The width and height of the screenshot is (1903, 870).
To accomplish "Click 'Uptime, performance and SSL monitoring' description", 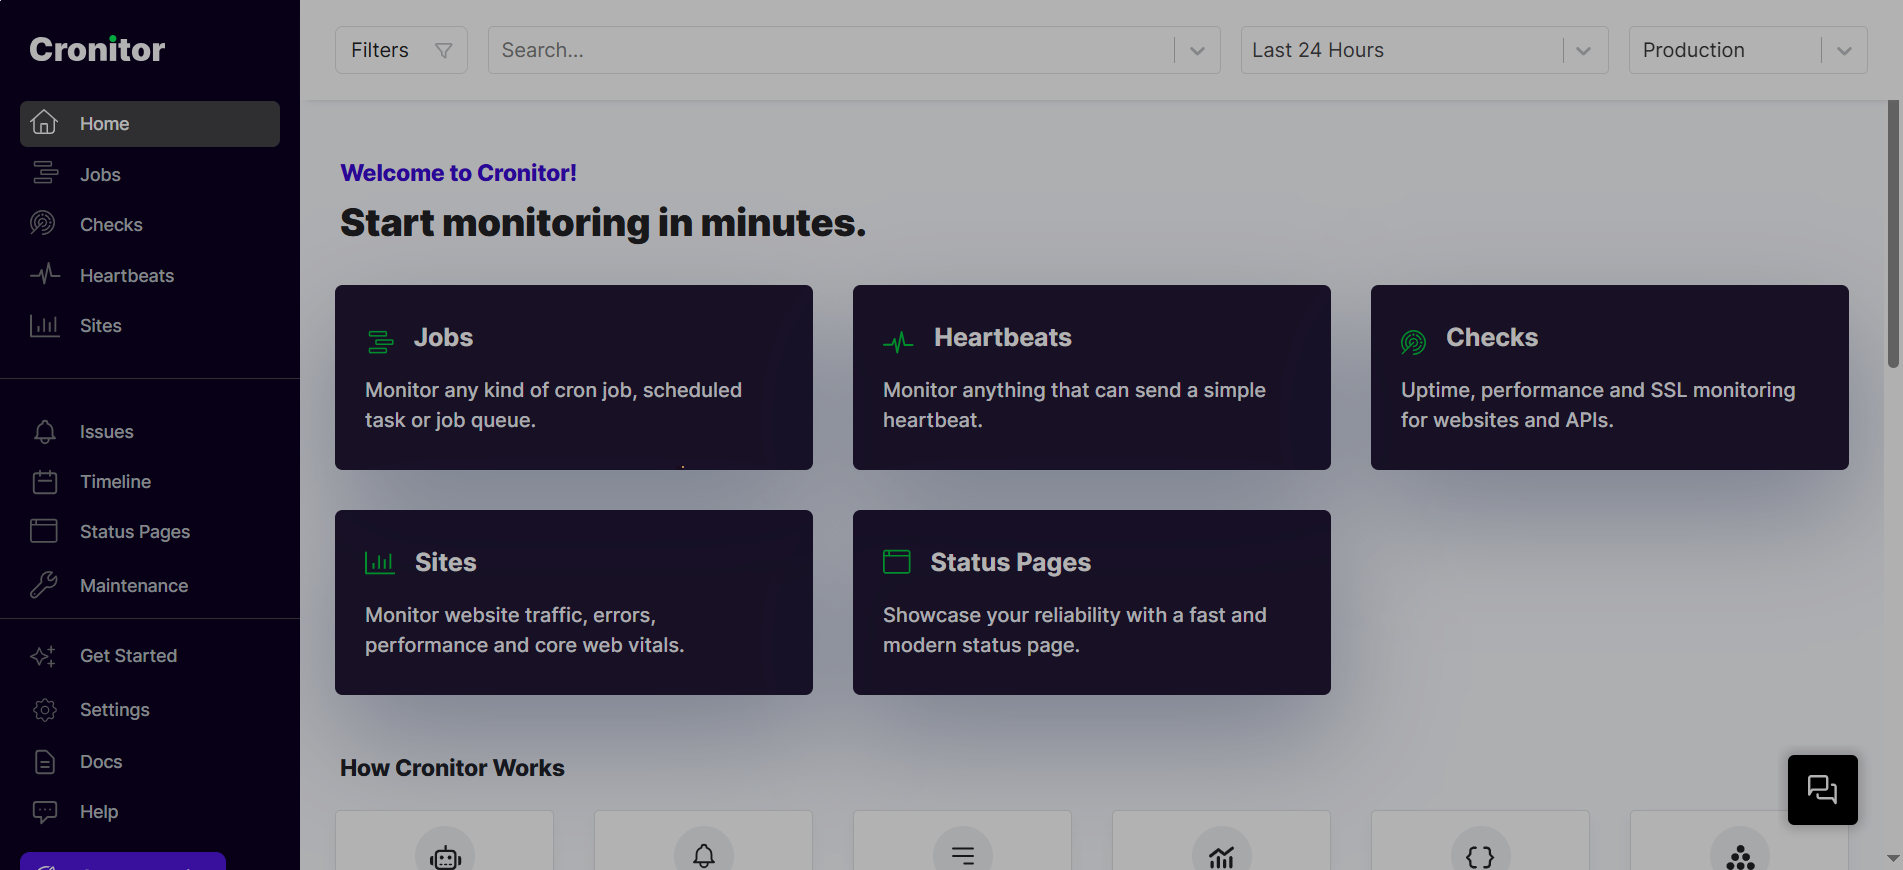I will click(1597, 405).
